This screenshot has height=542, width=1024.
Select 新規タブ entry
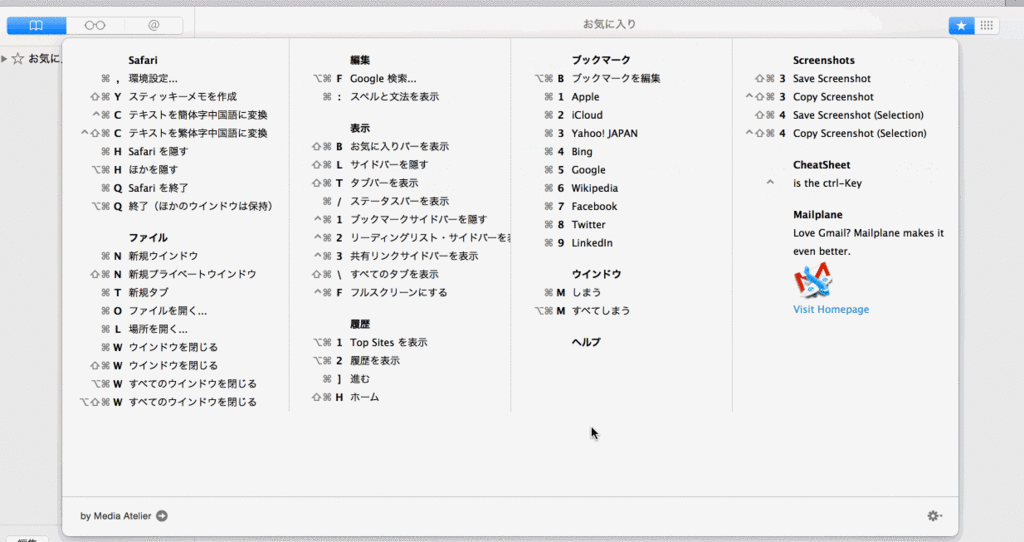click(x=148, y=293)
